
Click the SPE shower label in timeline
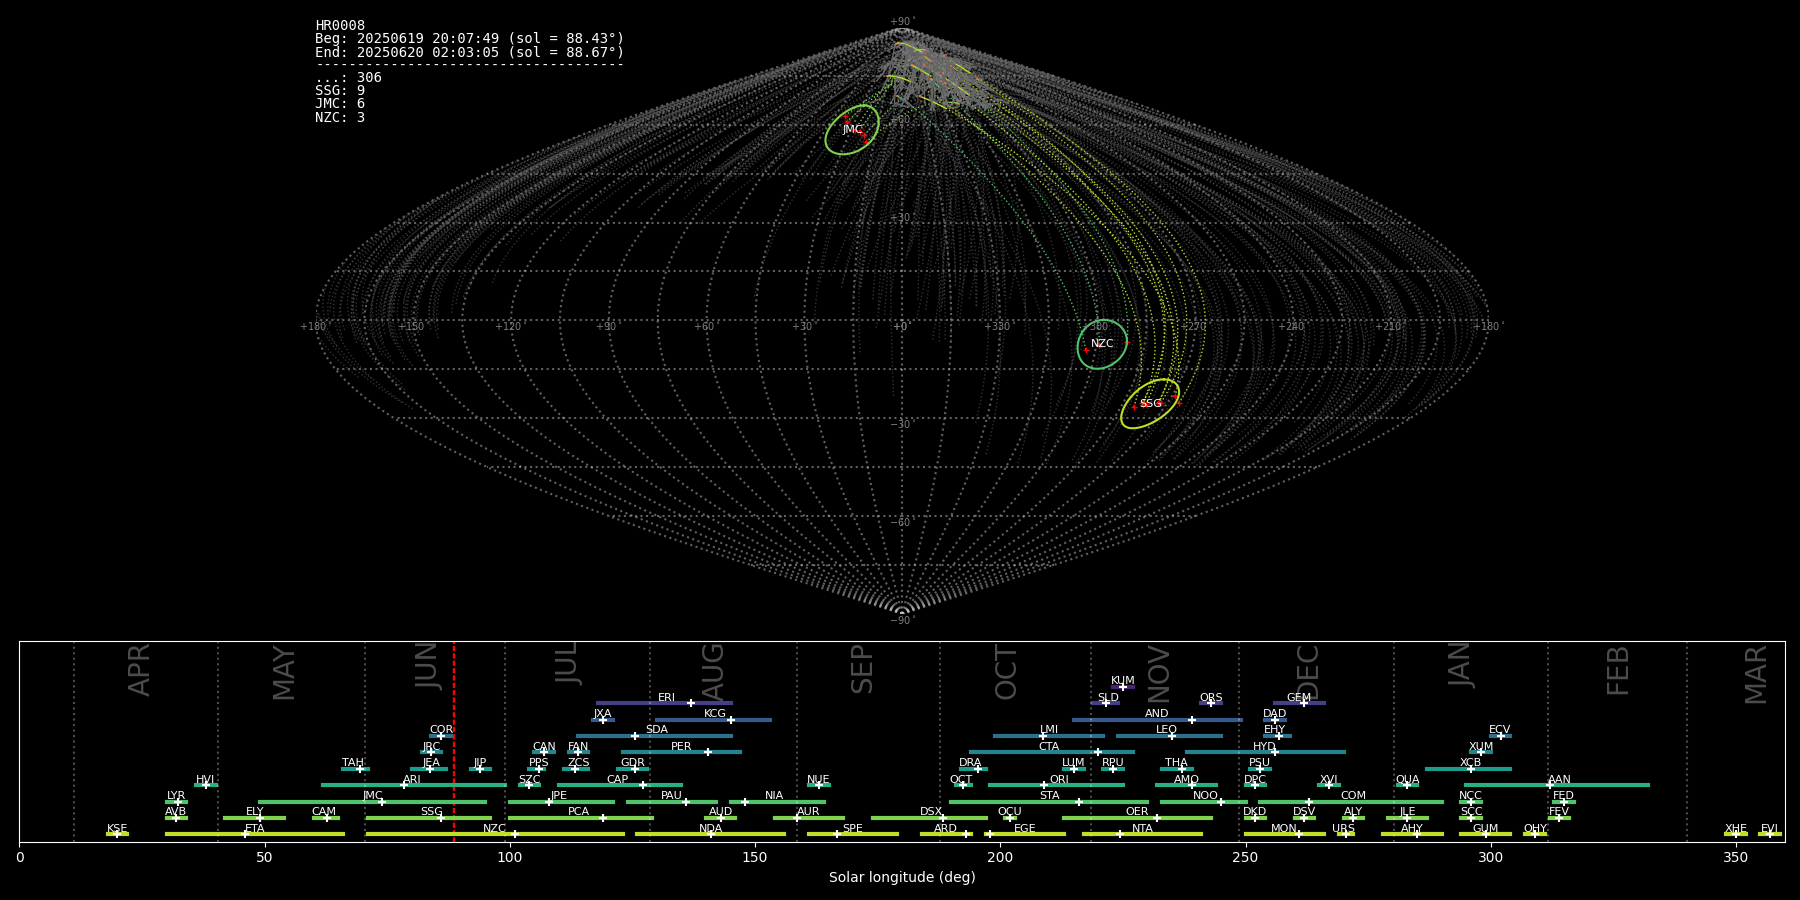point(852,829)
